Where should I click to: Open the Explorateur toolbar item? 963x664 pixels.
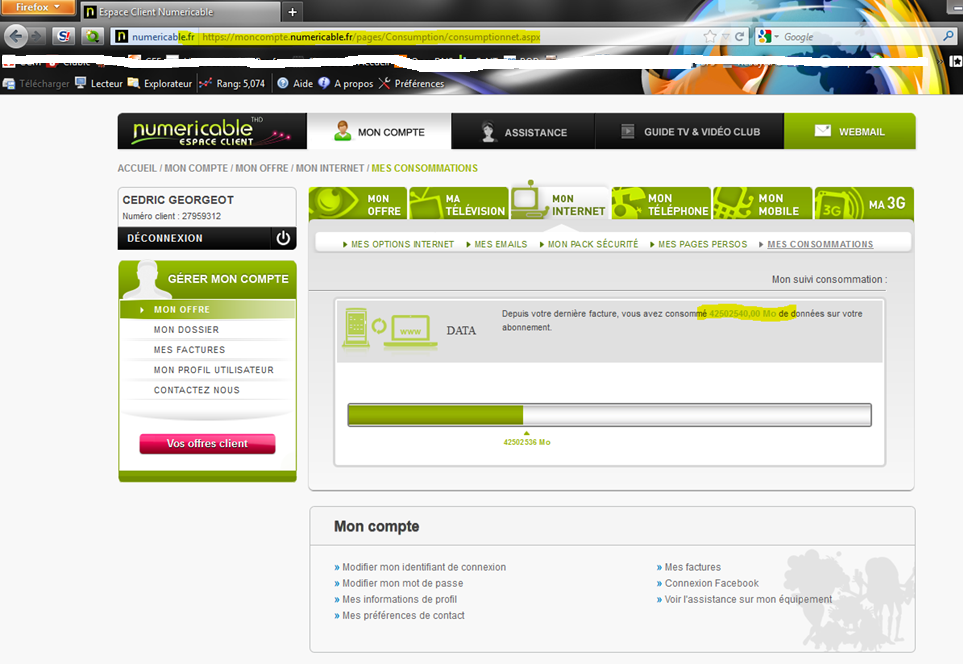pyautogui.click(x=160, y=84)
